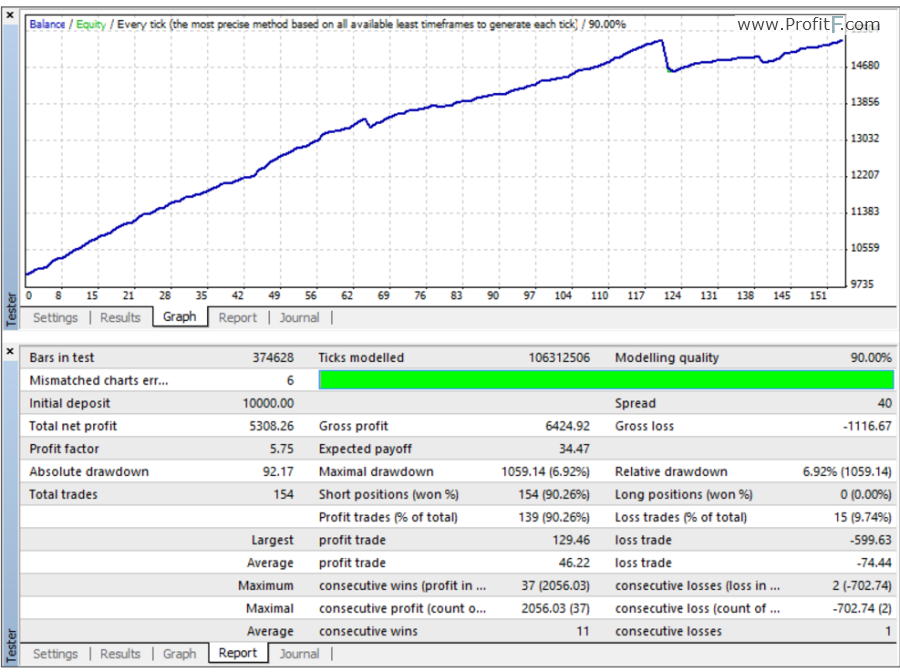This screenshot has width=900, height=672.
Task: Close the lower Tester report panel
Action: (x=10, y=351)
